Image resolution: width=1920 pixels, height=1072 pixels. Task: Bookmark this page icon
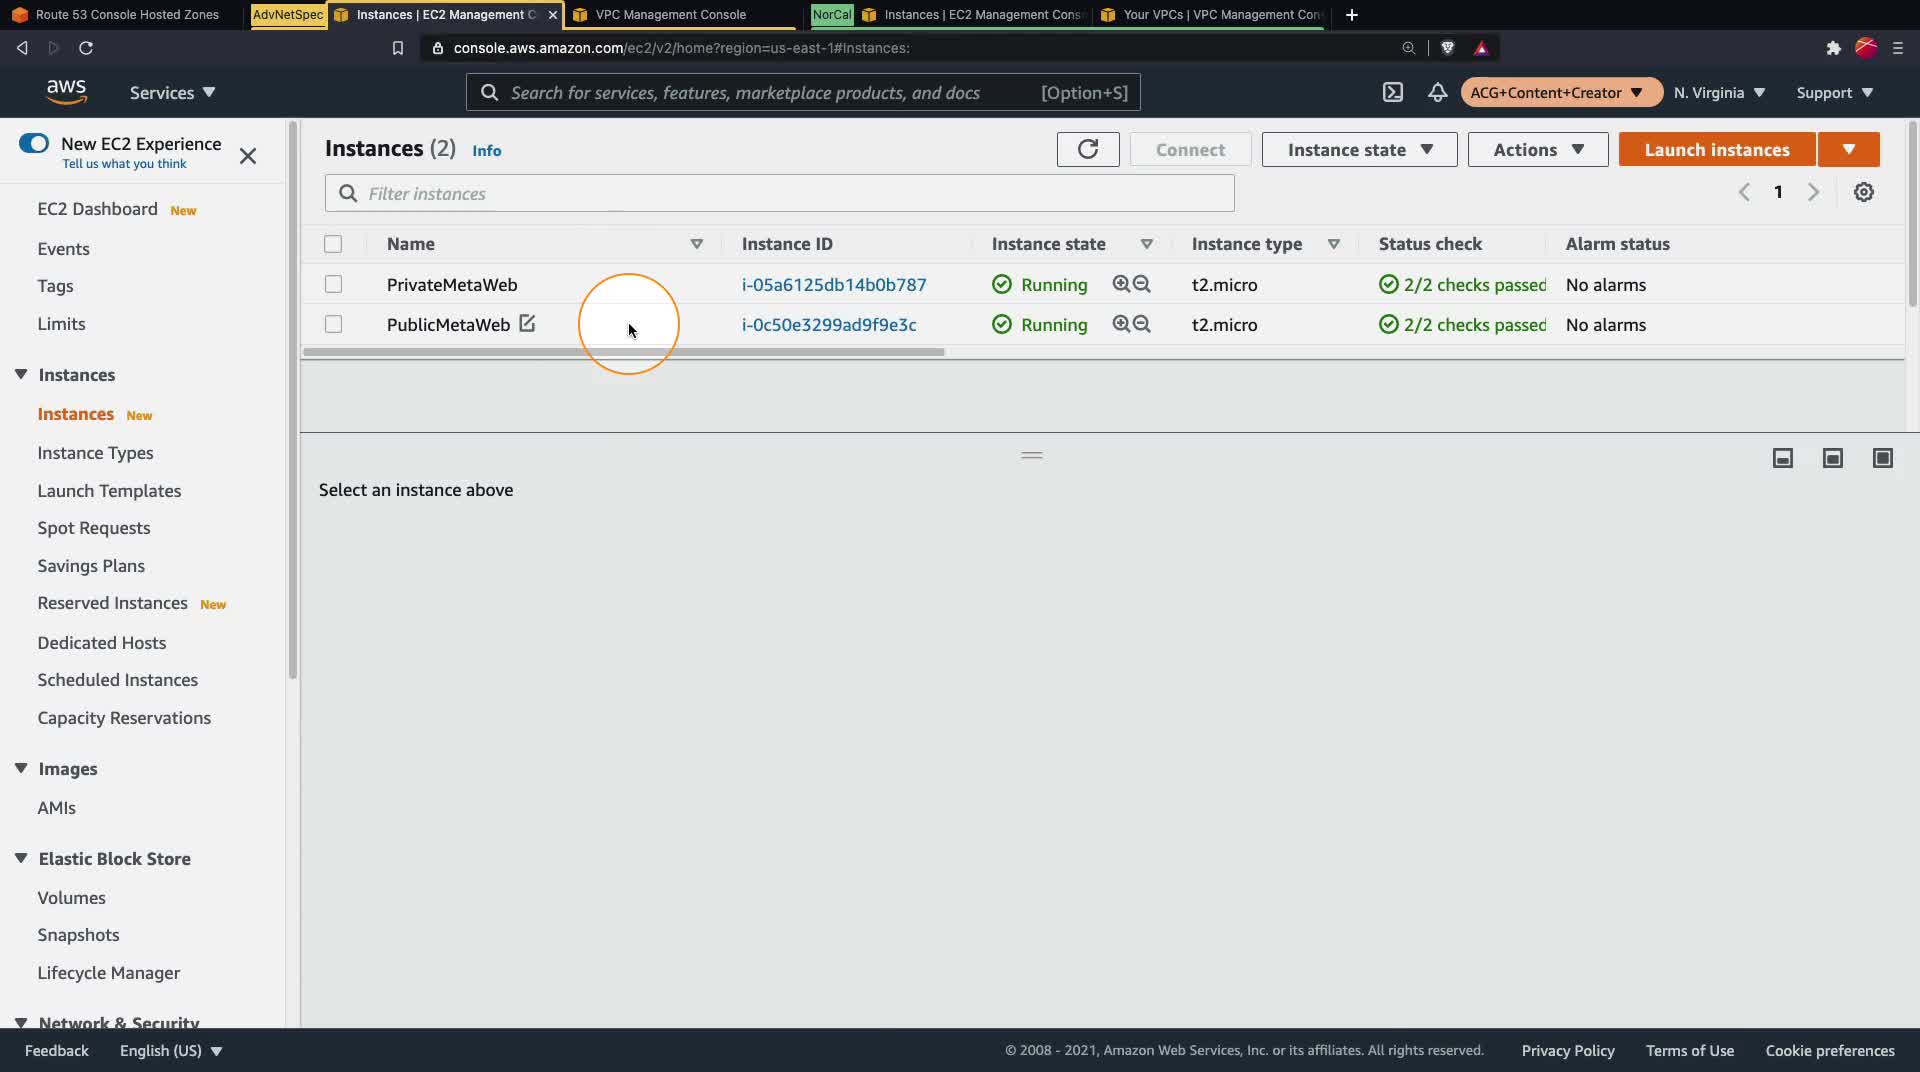398,48
